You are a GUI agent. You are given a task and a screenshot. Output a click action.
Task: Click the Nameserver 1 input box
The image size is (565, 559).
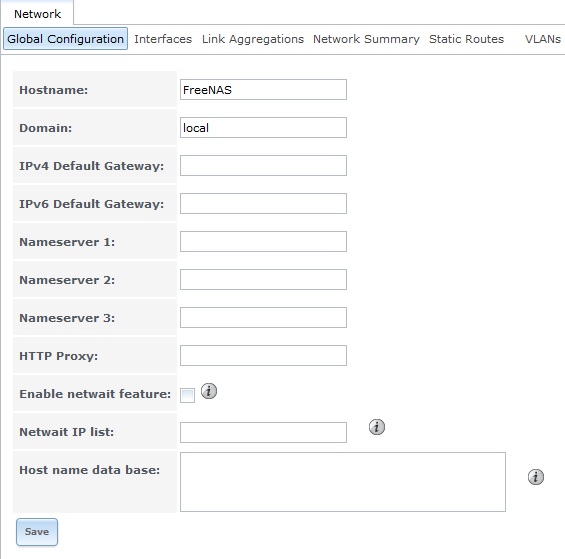(263, 241)
